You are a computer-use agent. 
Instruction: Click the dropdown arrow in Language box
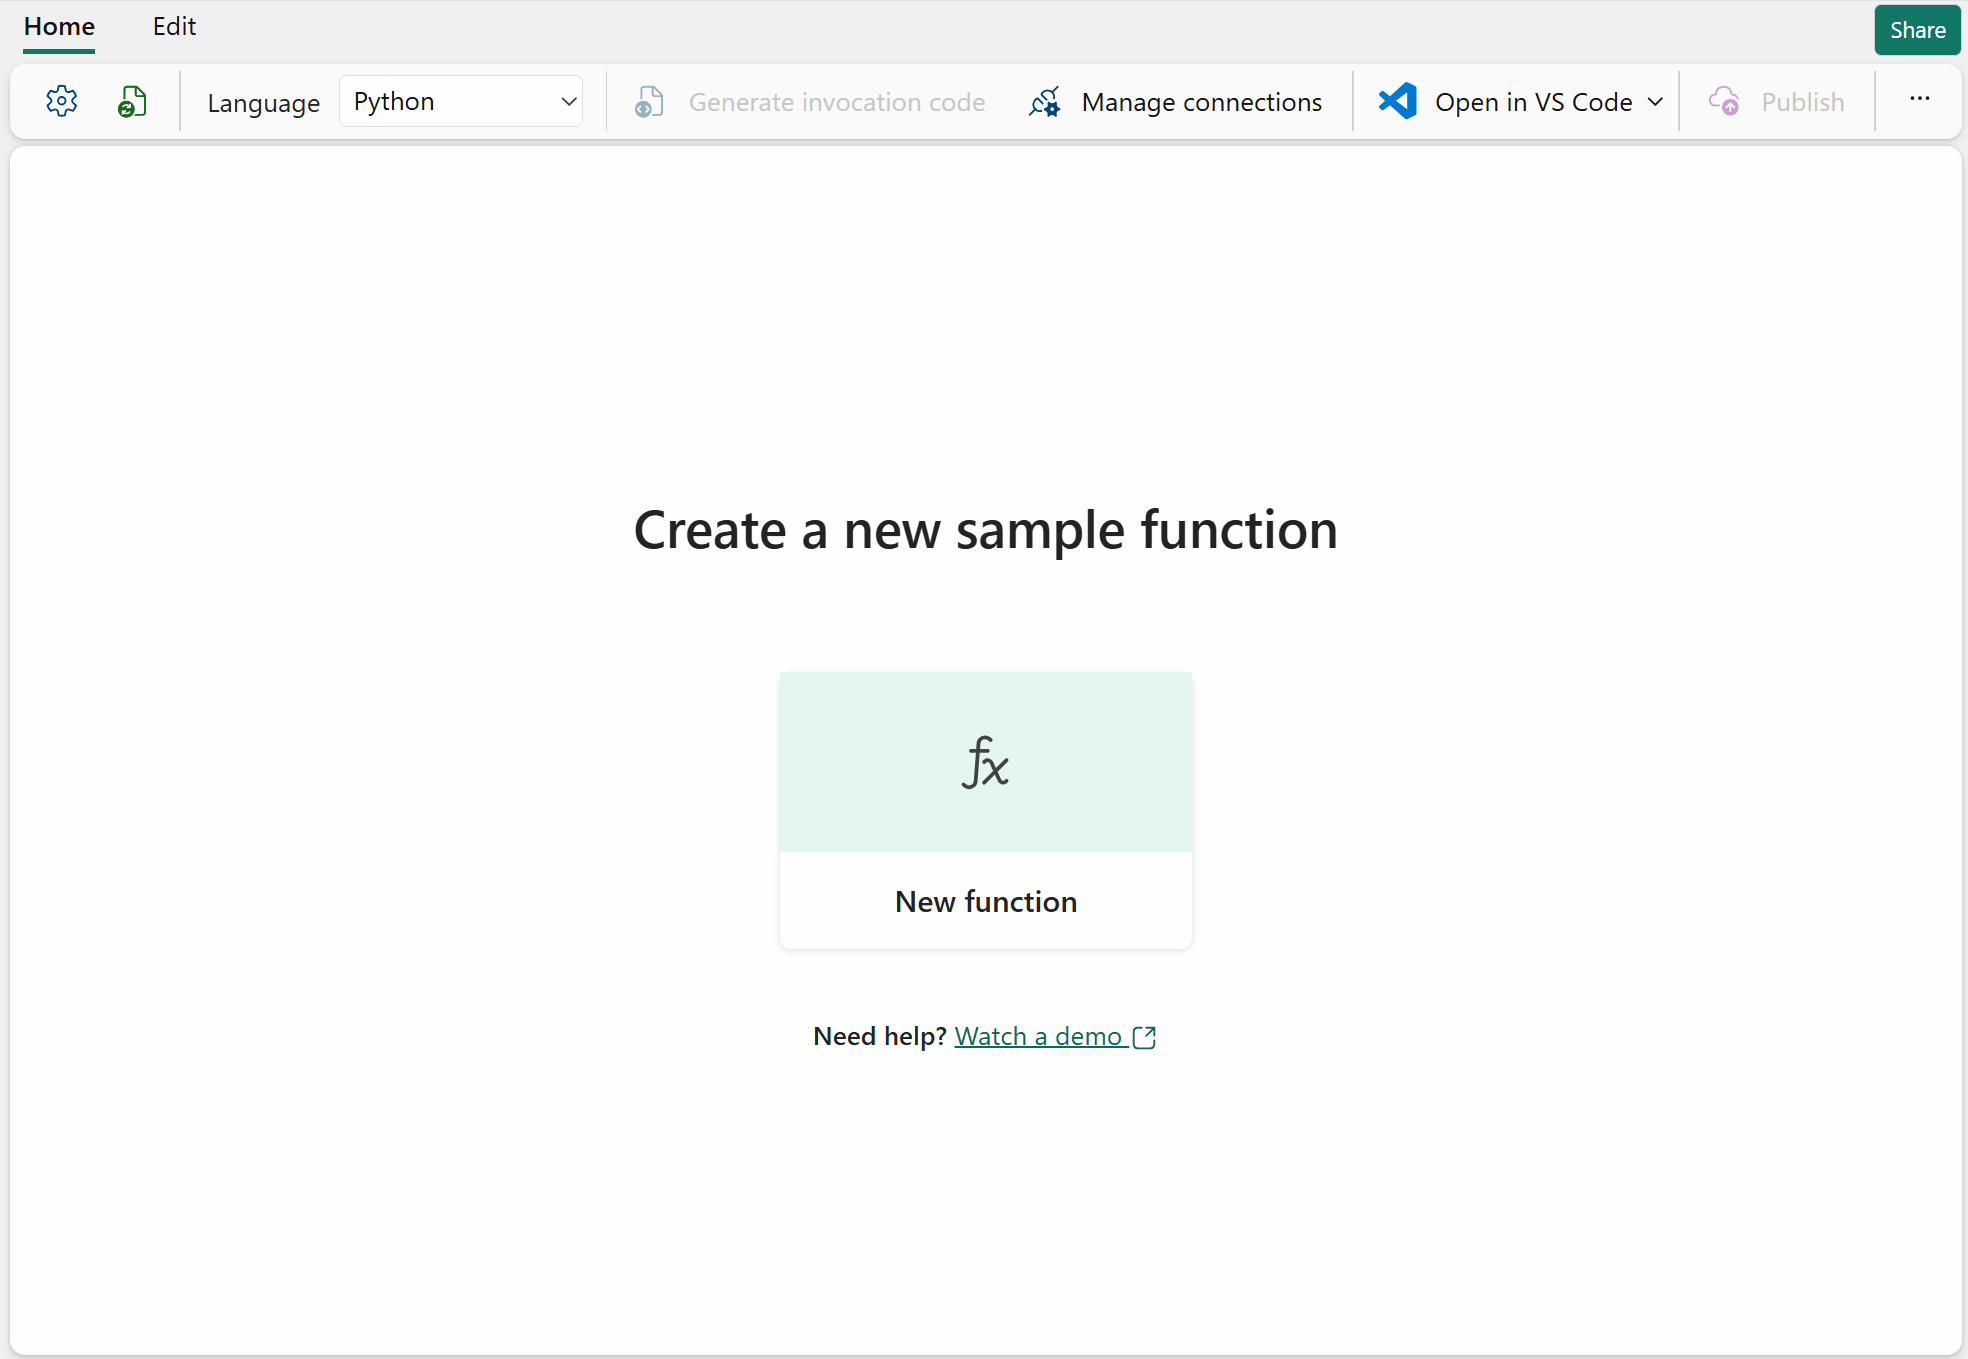[x=569, y=101]
